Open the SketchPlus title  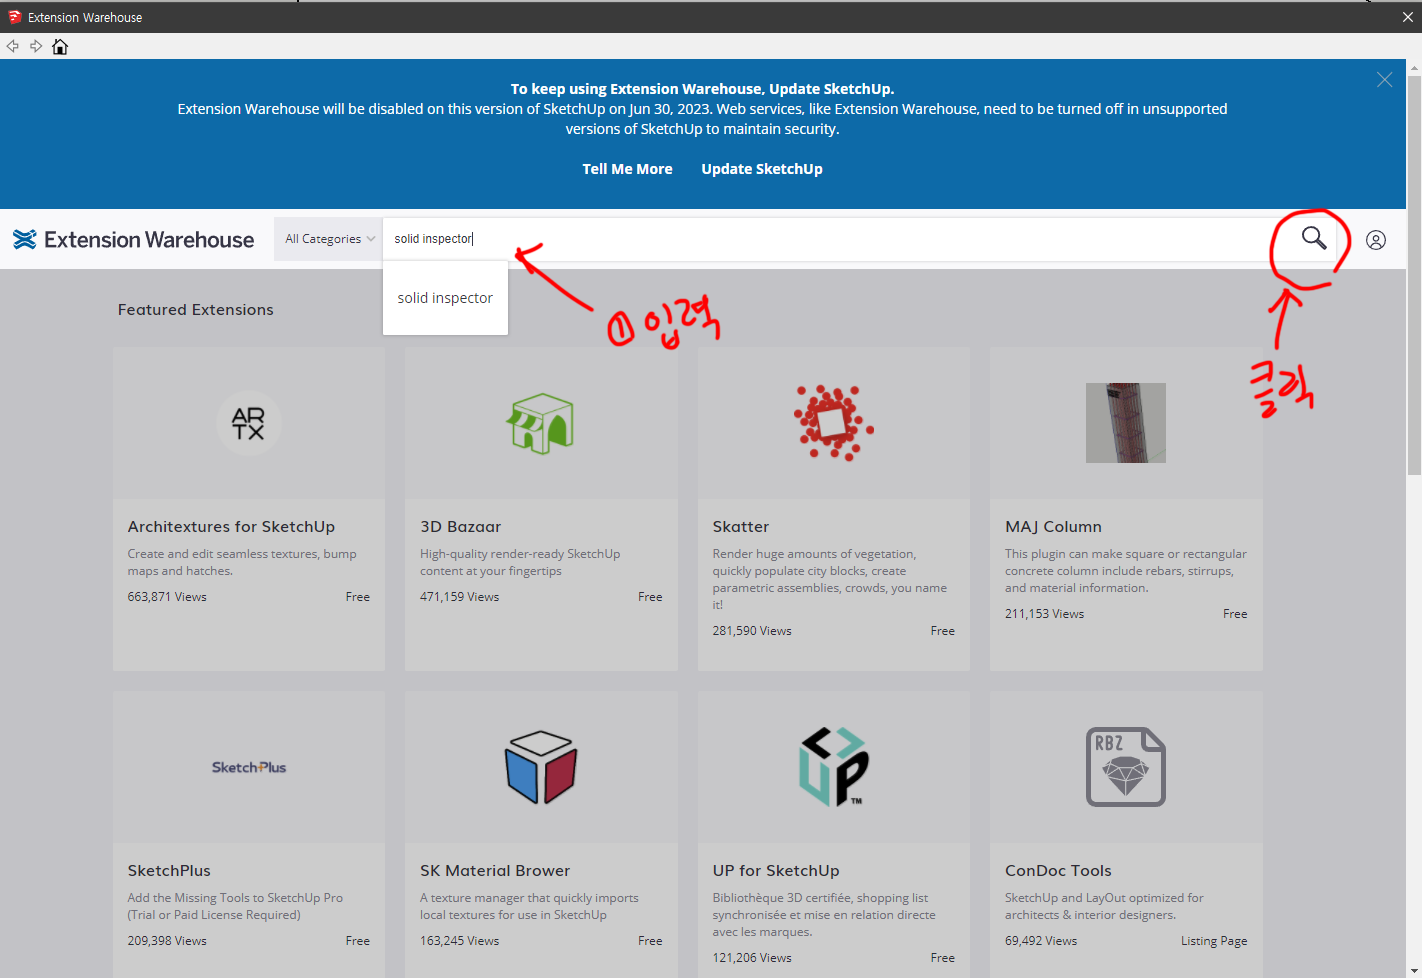click(169, 871)
